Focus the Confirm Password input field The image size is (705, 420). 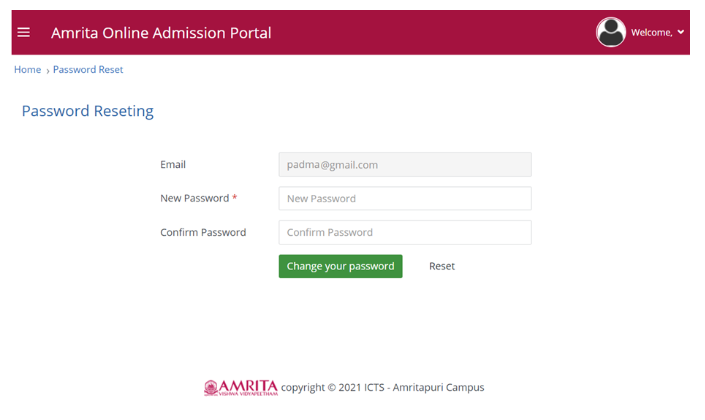pos(404,233)
